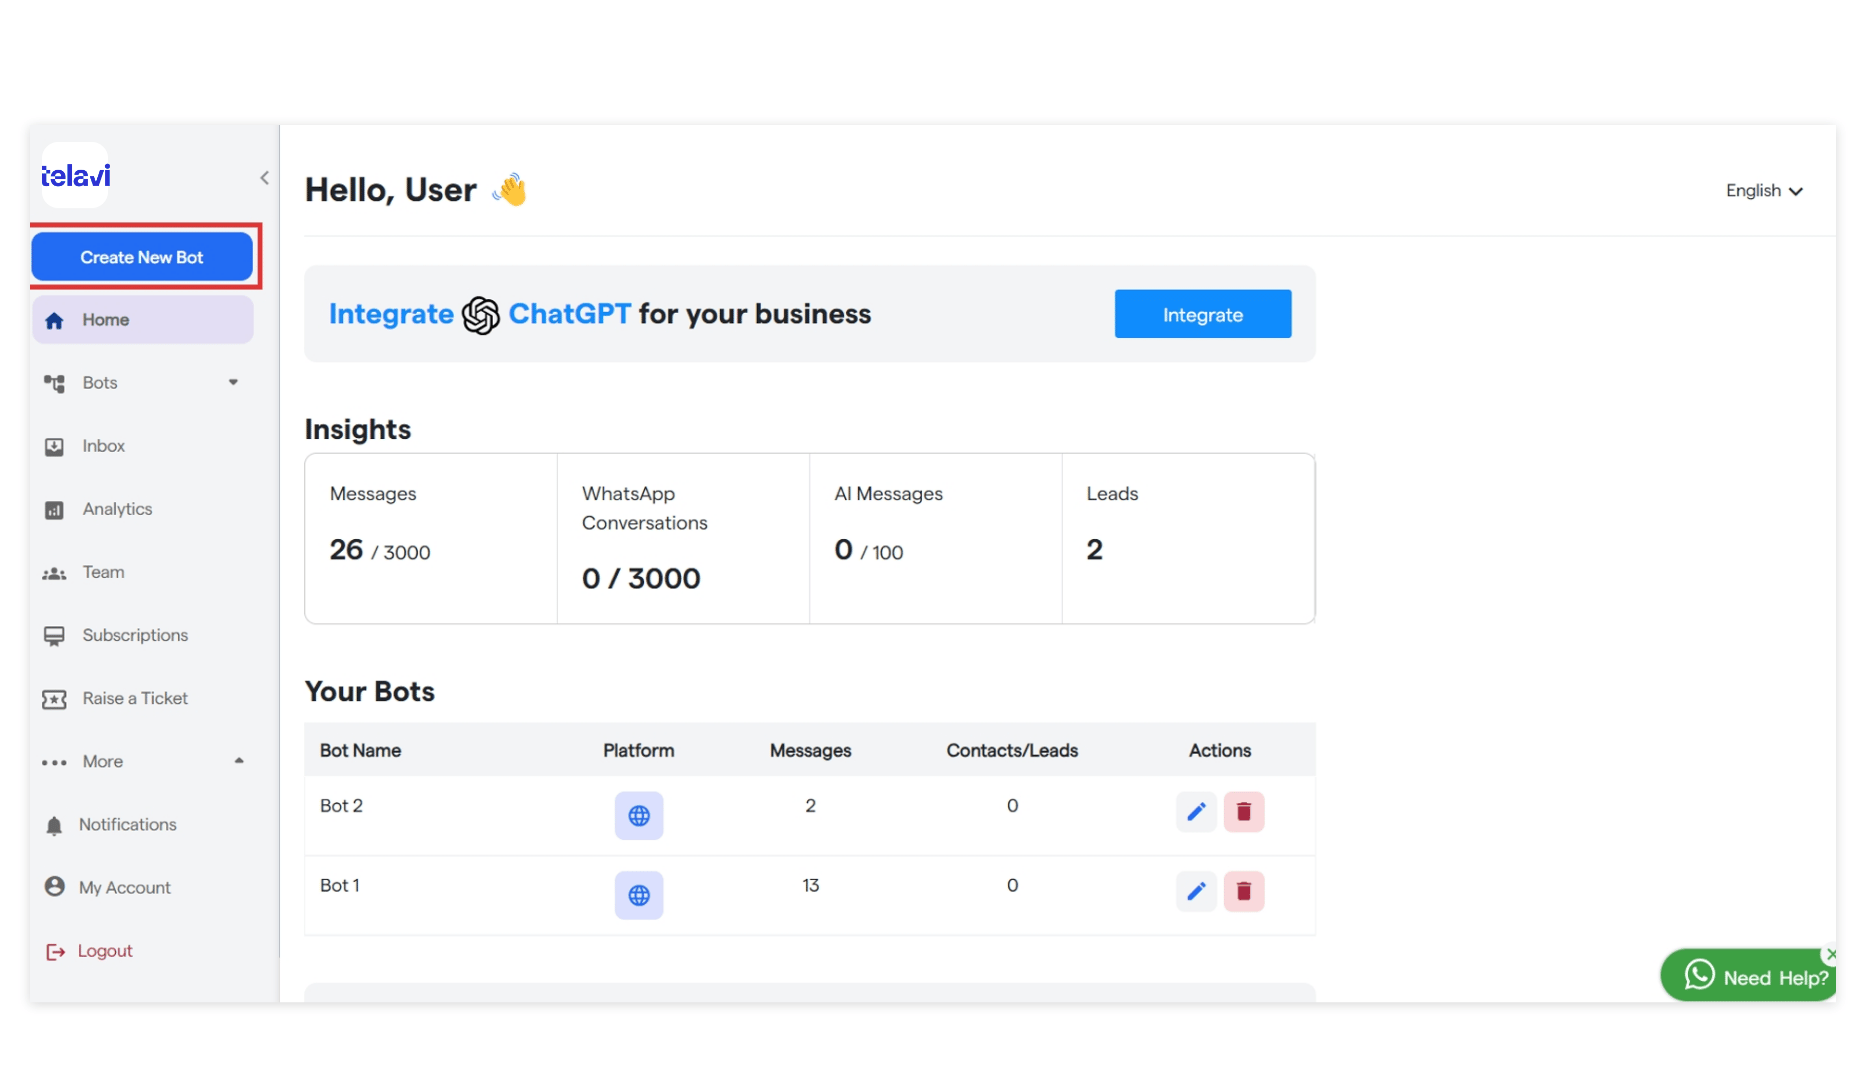The height and width of the screenshot is (1080, 1866).
Task: Click the Inbox tray icon
Action: pos(54,446)
